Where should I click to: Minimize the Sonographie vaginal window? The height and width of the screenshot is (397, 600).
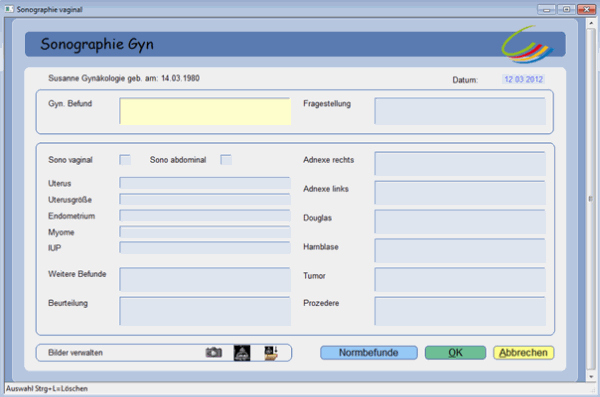tap(546, 9)
